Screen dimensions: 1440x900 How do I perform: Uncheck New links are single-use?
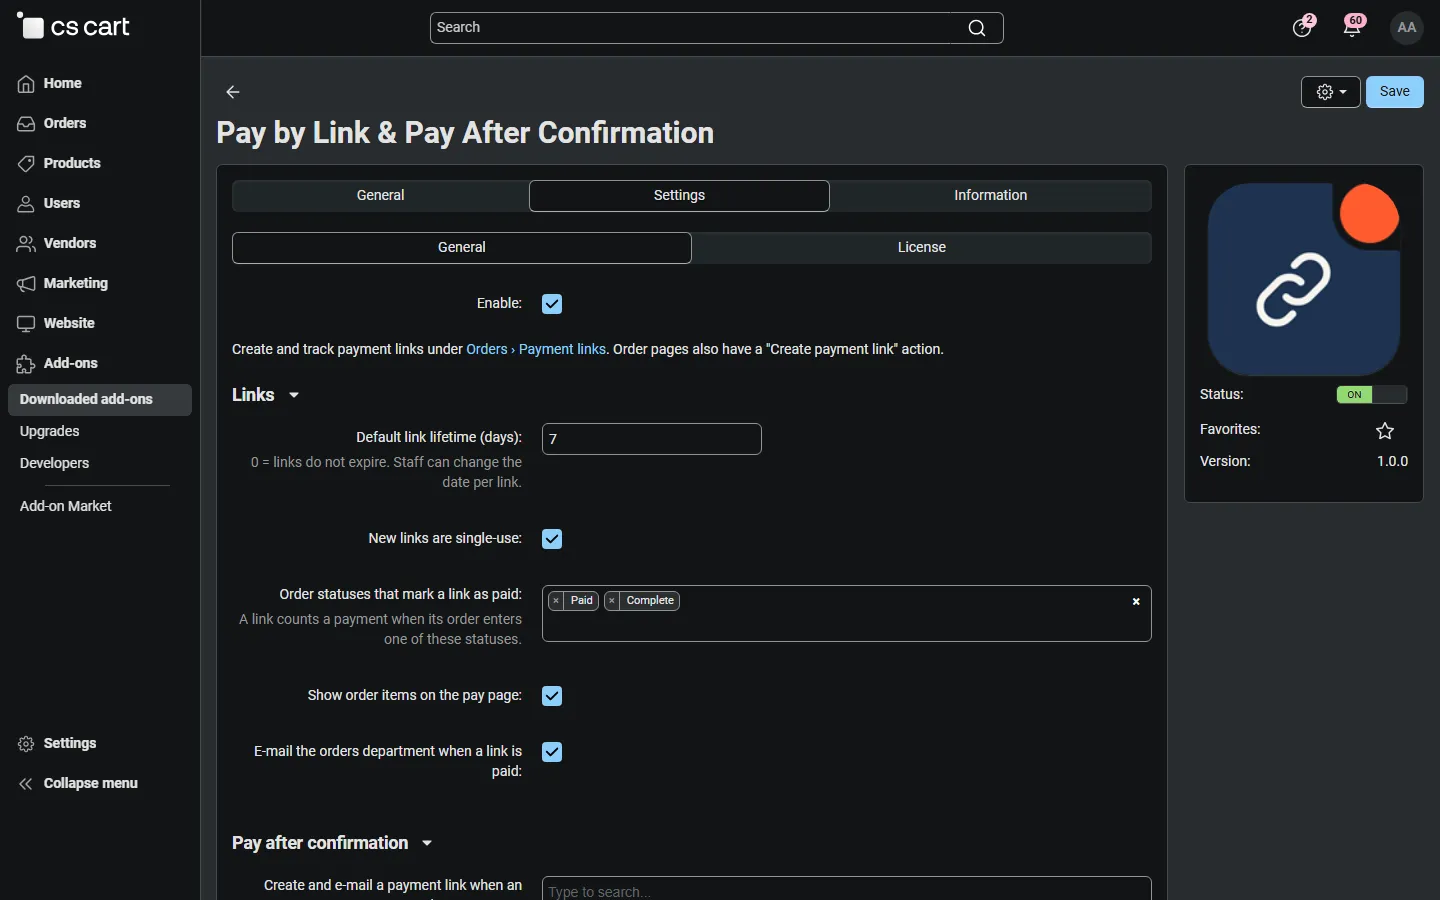(x=552, y=539)
